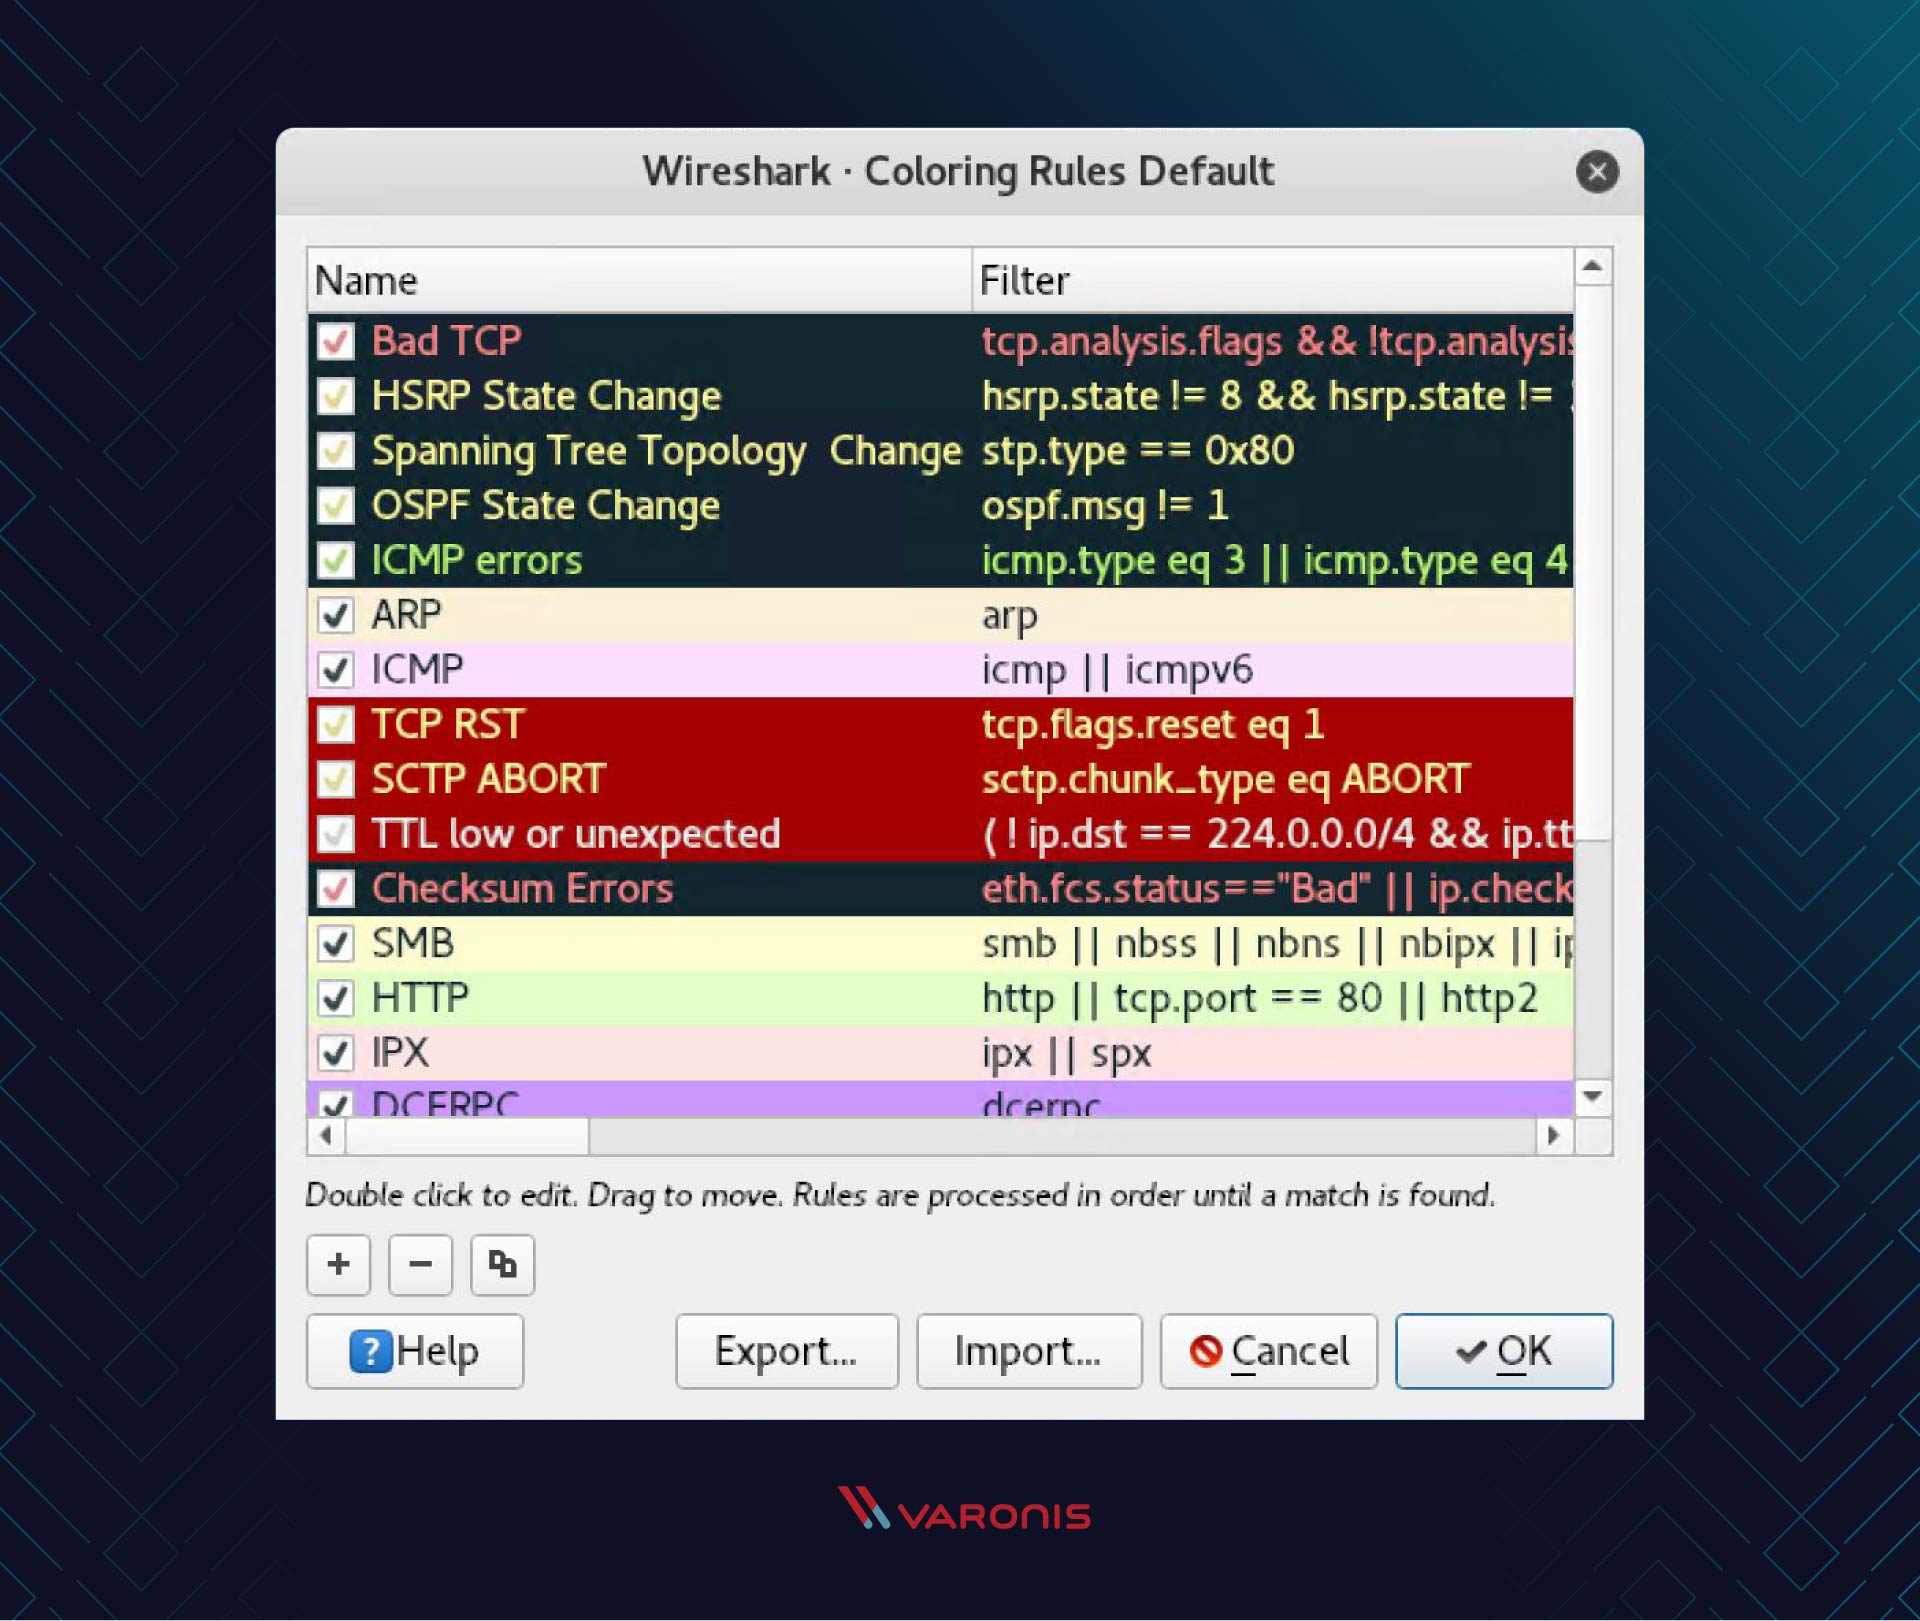This screenshot has width=1920, height=1621.
Task: Select the SCTP ABORT rule name
Action: tap(488, 779)
